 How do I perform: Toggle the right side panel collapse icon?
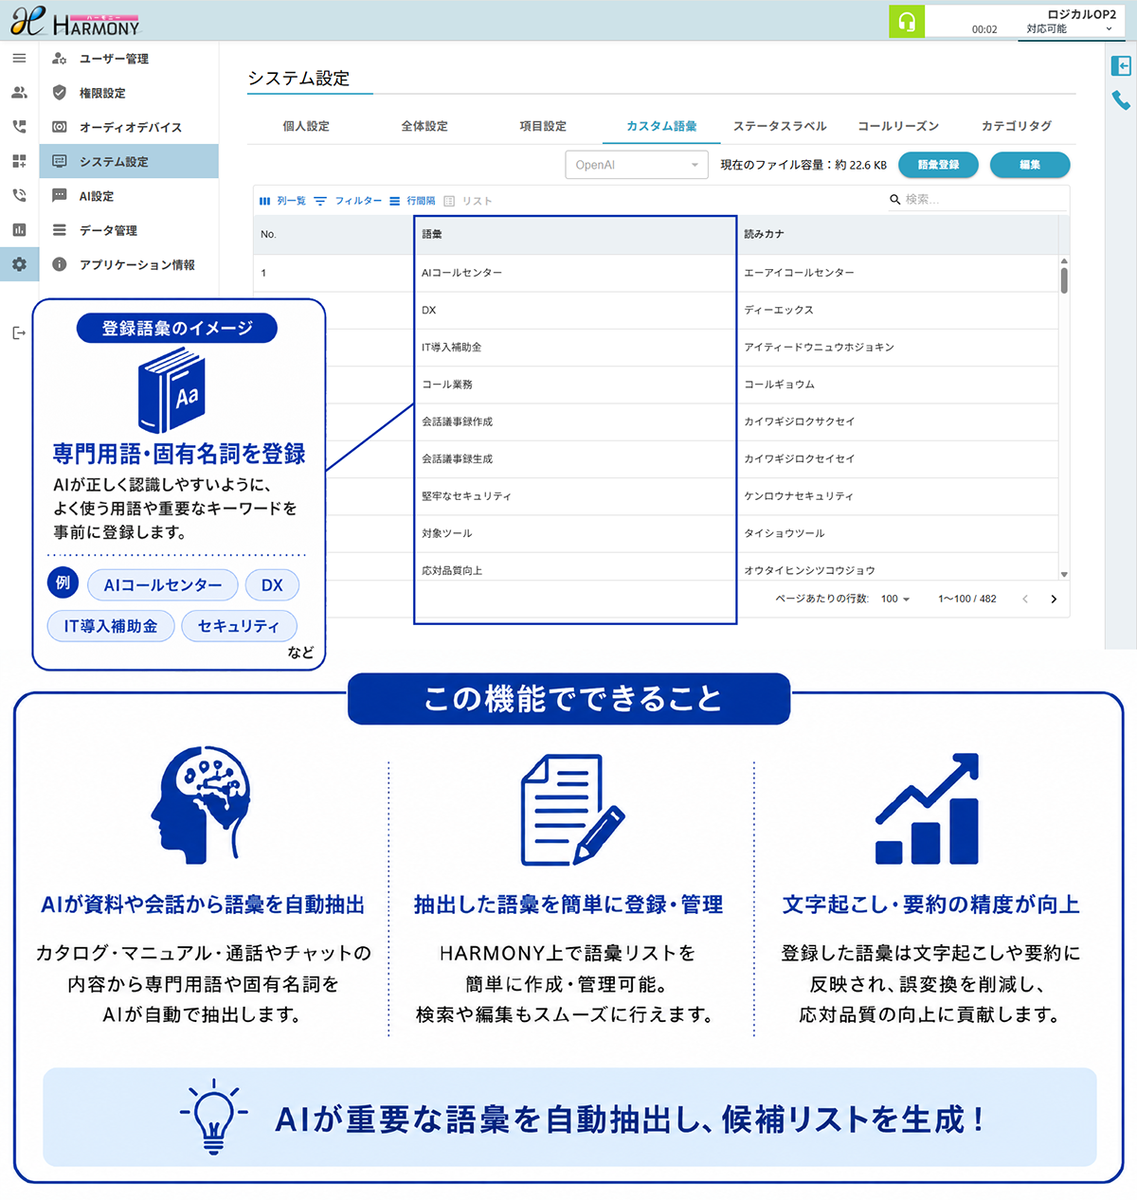tap(1121, 66)
